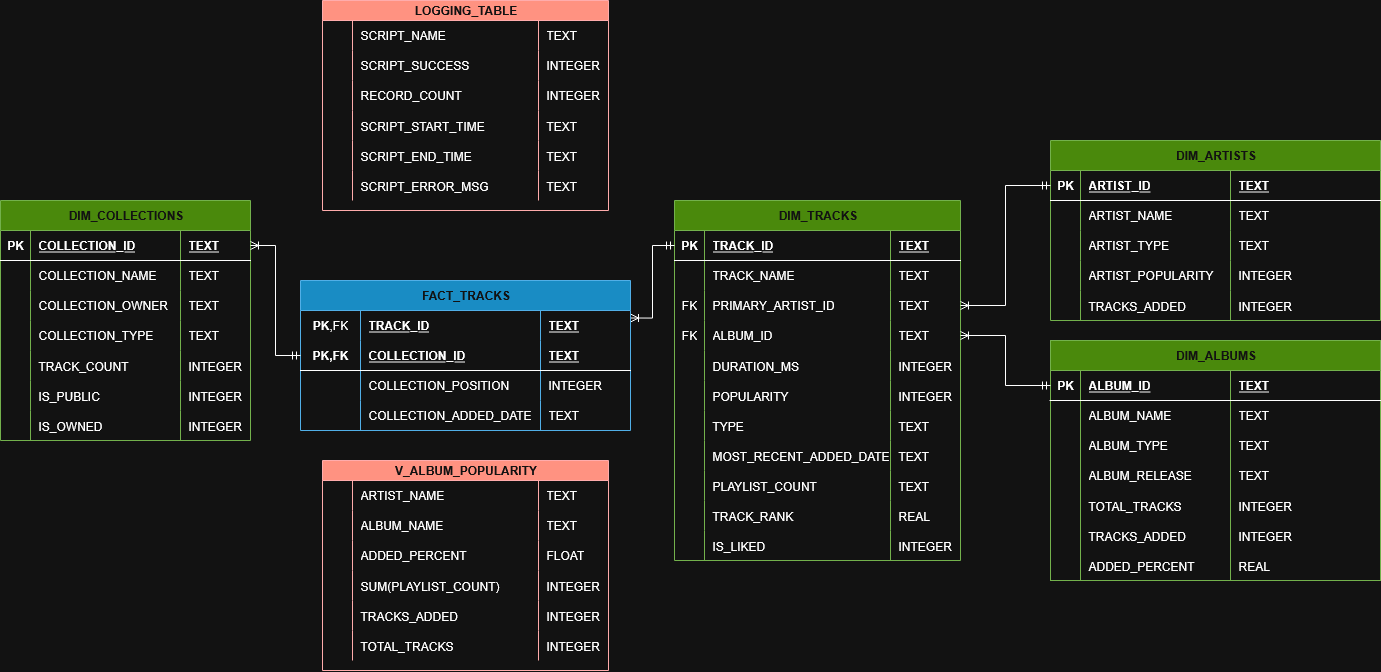Select the DIM_COLLECTIONS table header
This screenshot has width=1381, height=672.
click(125, 215)
